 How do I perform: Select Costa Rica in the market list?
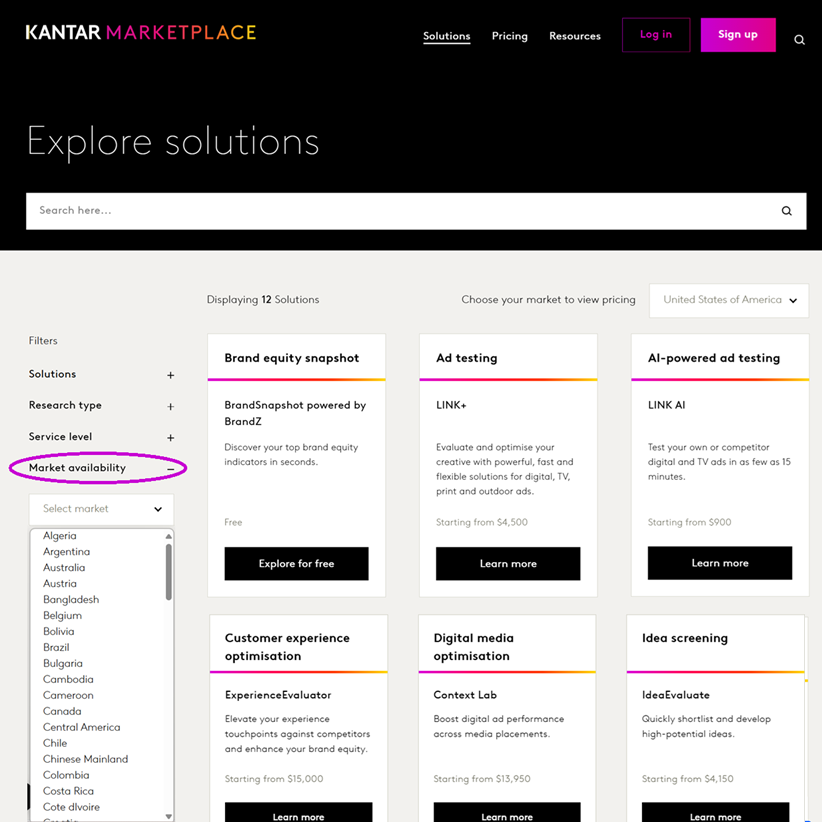pos(69,792)
